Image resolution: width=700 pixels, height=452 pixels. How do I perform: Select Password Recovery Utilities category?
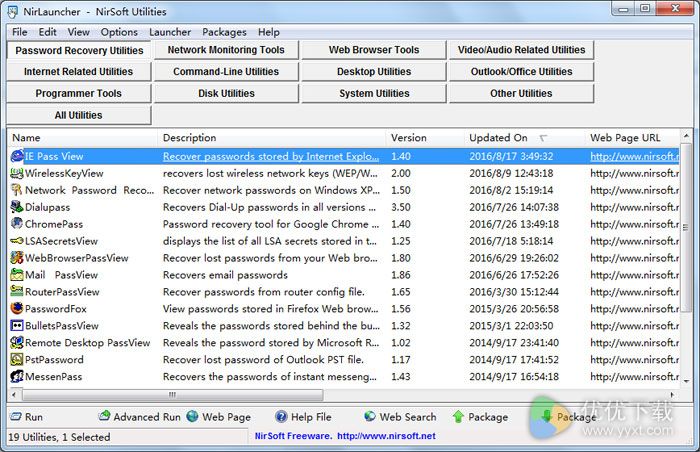coord(79,50)
